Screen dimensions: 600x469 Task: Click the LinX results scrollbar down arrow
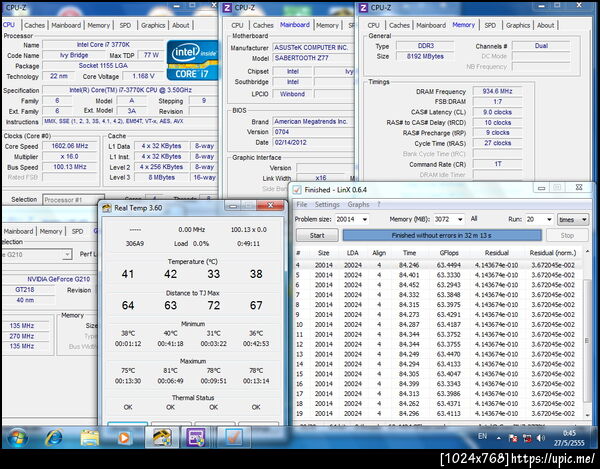587,415
